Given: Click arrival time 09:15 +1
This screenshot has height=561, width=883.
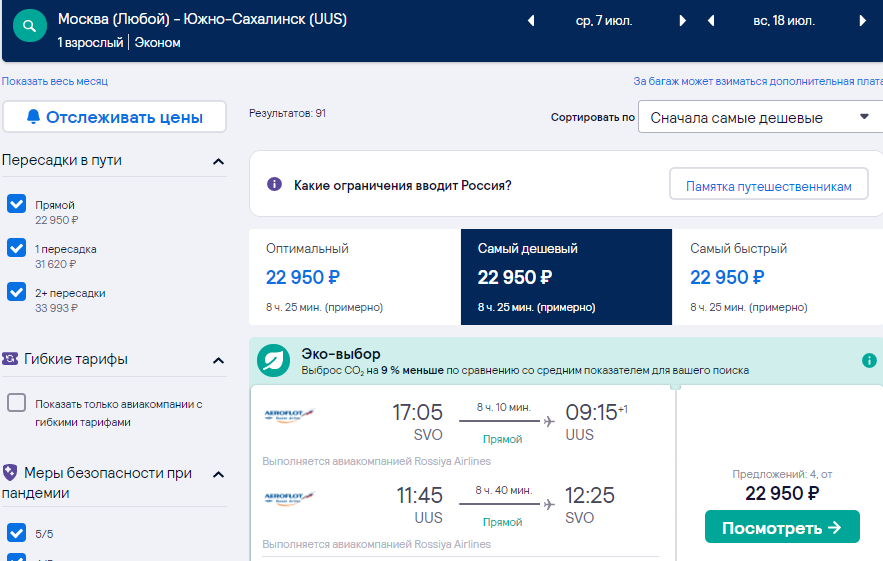Looking at the screenshot, I should coord(596,412).
